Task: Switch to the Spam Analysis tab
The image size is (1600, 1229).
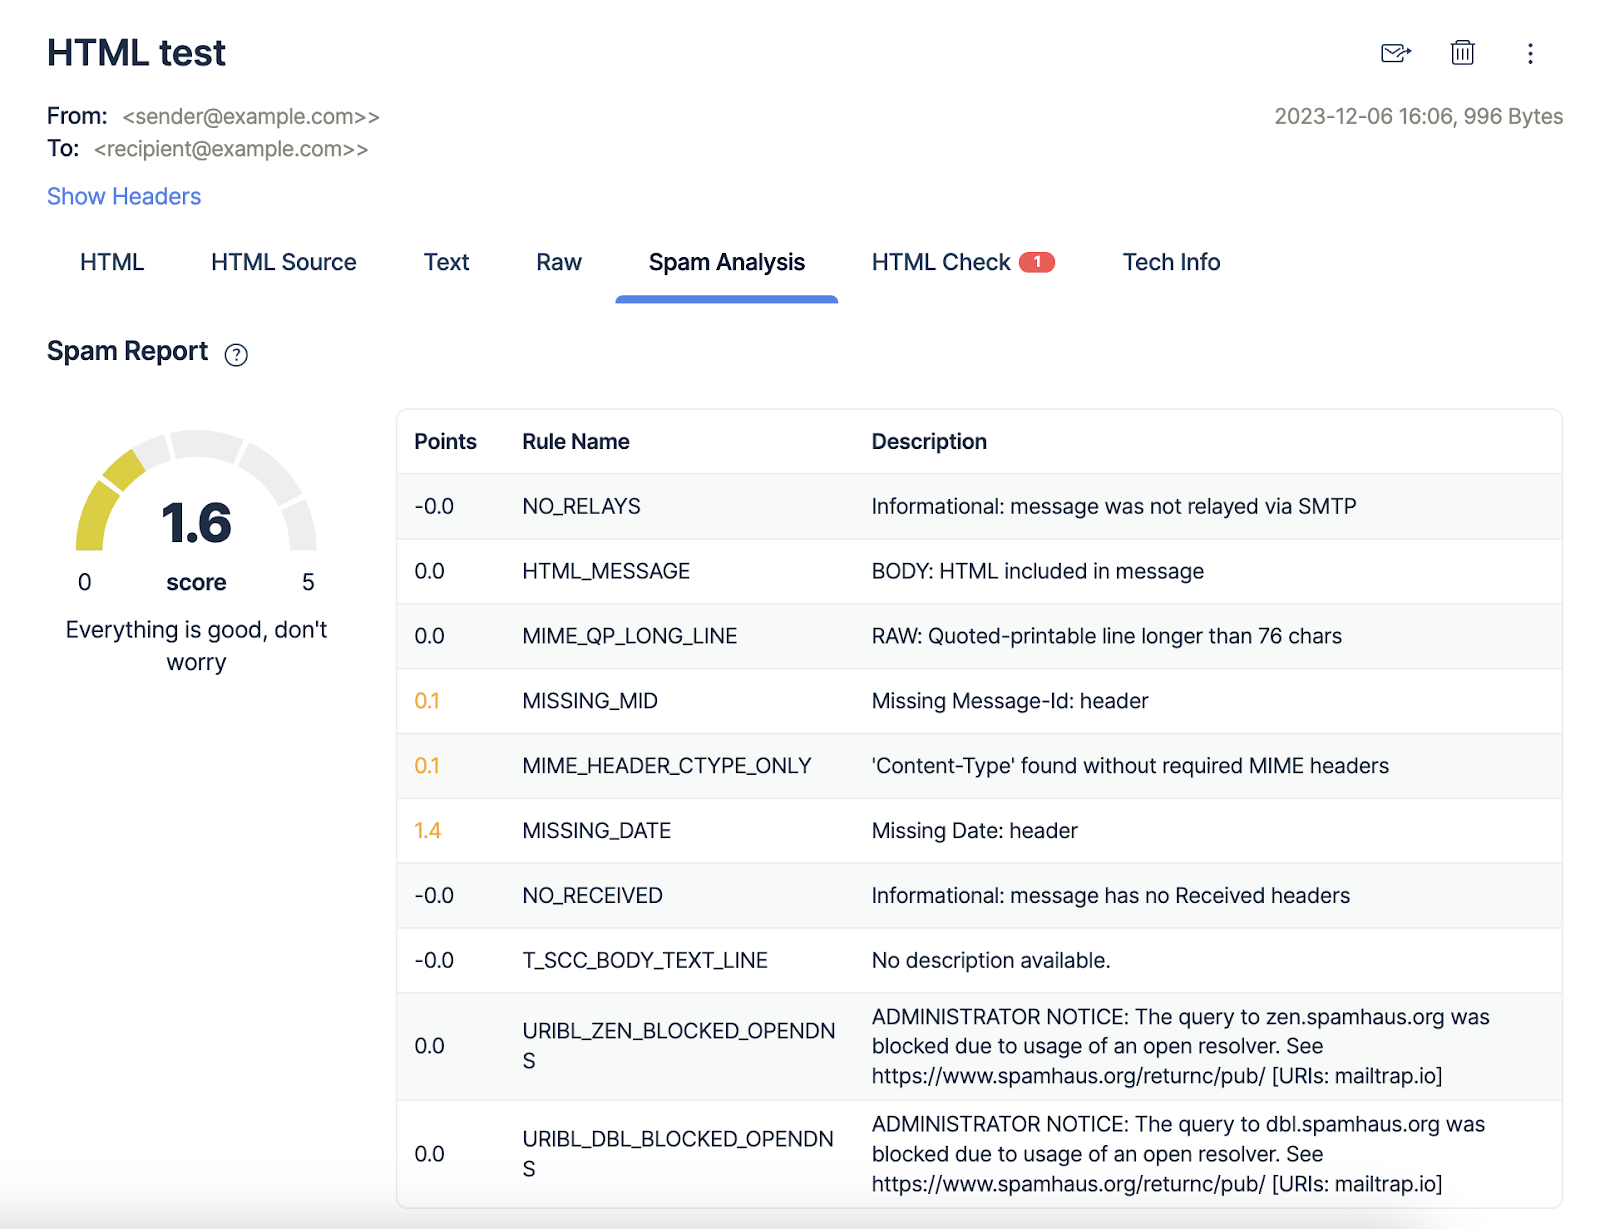Action: pyautogui.click(x=726, y=261)
